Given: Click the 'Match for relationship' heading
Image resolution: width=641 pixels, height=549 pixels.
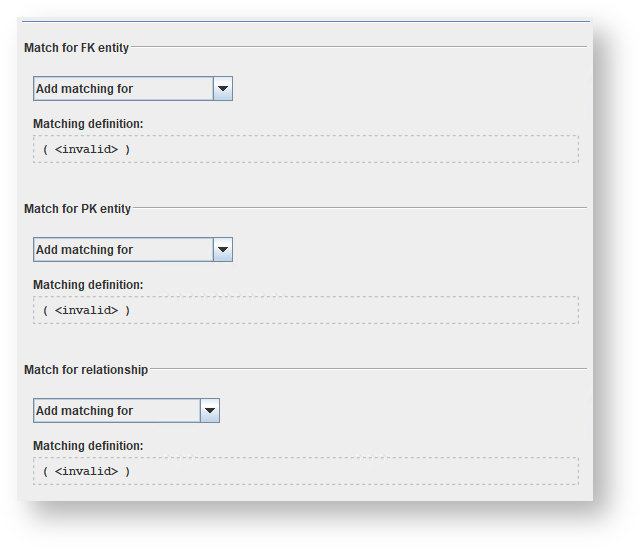Looking at the screenshot, I should point(86,370).
